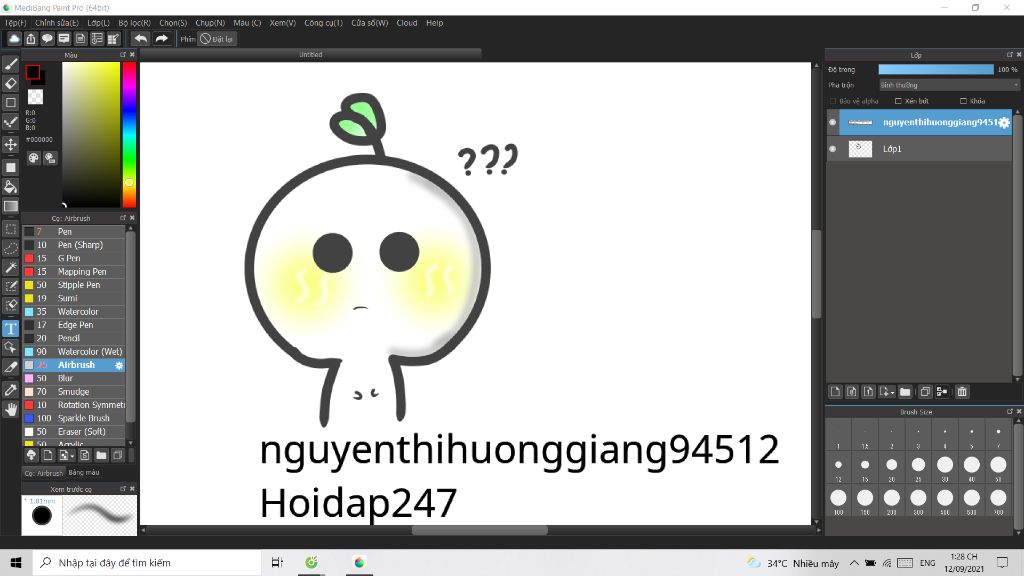Viewport: 1024px width, 576px height.
Task: Switch to the Bảng màu tab
Action: tap(84, 472)
